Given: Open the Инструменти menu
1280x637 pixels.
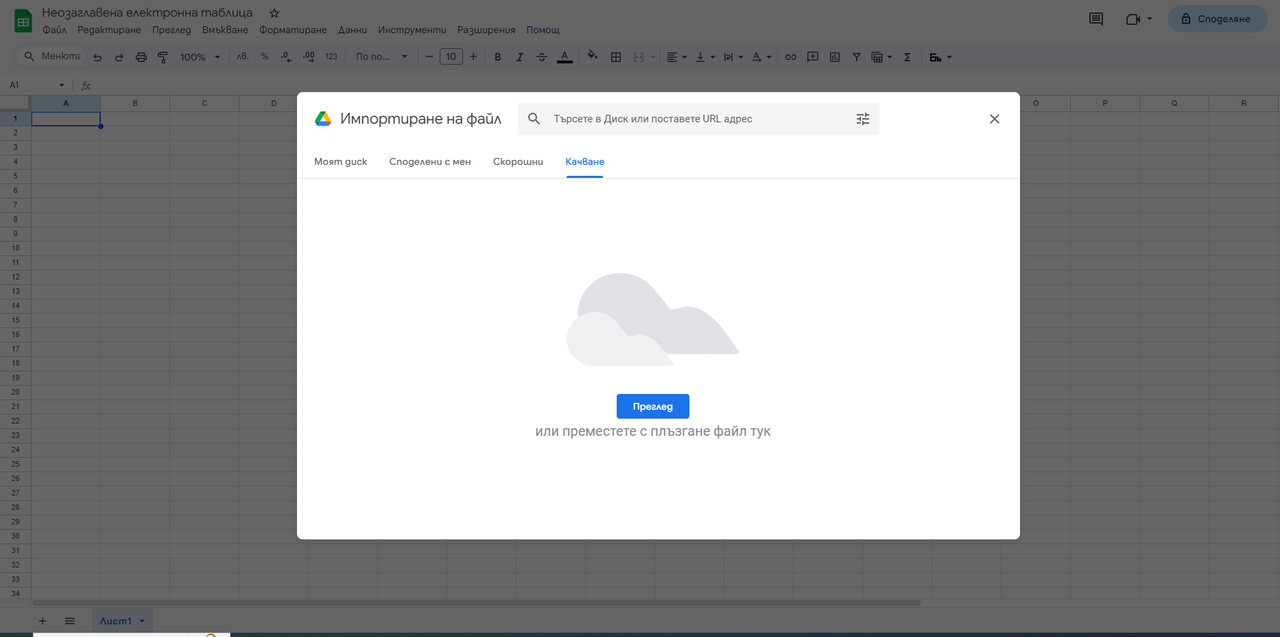Looking at the screenshot, I should 412,30.
